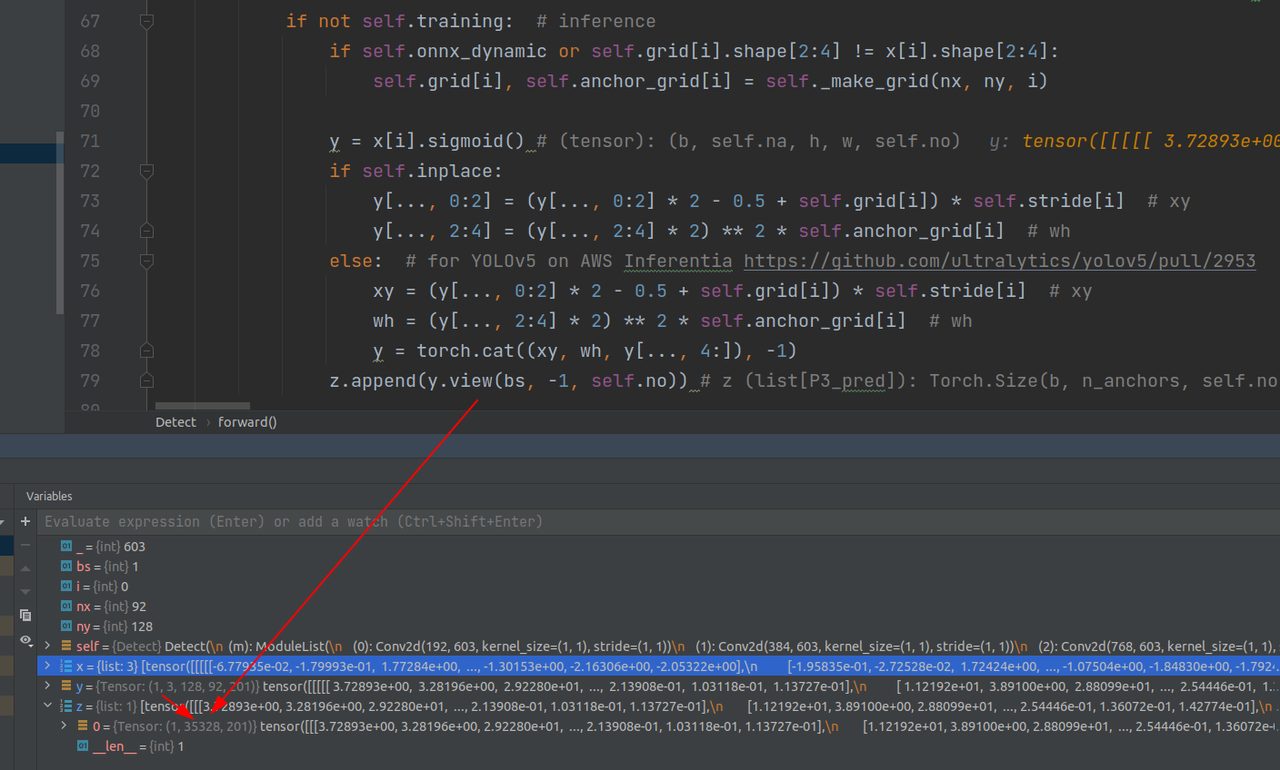Click the inline y: tensor value hint
This screenshot has width=1280, height=770.
point(1134,141)
